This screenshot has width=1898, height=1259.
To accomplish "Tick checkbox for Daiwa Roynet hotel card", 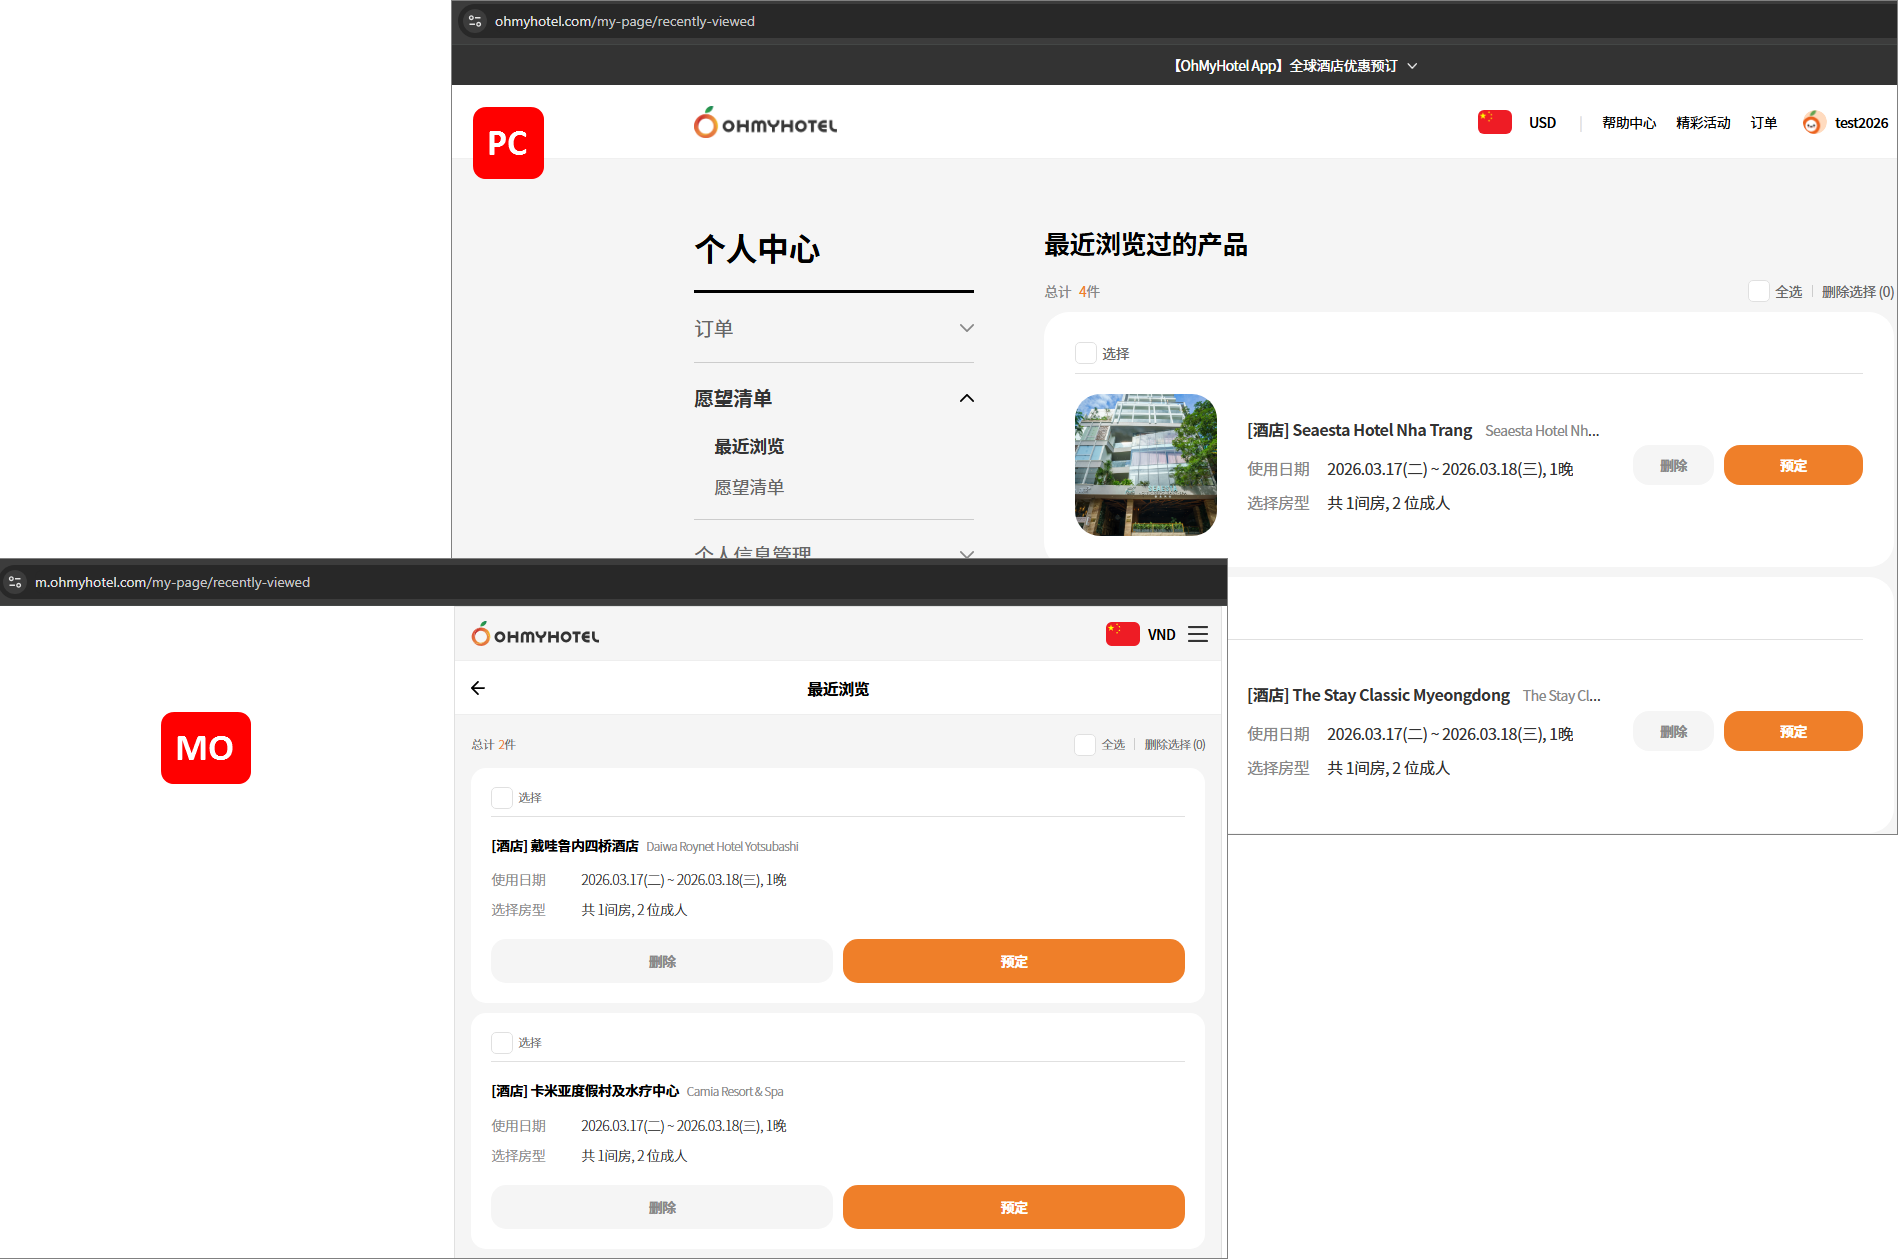I will pyautogui.click(x=502, y=797).
